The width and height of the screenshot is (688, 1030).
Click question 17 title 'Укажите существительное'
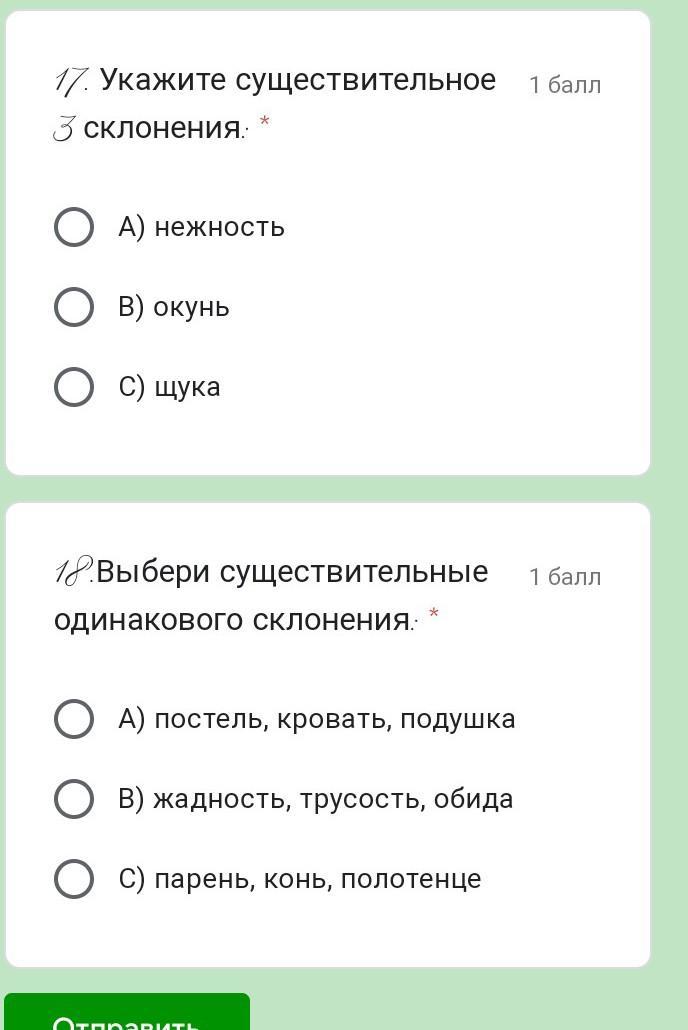[x=298, y=80]
